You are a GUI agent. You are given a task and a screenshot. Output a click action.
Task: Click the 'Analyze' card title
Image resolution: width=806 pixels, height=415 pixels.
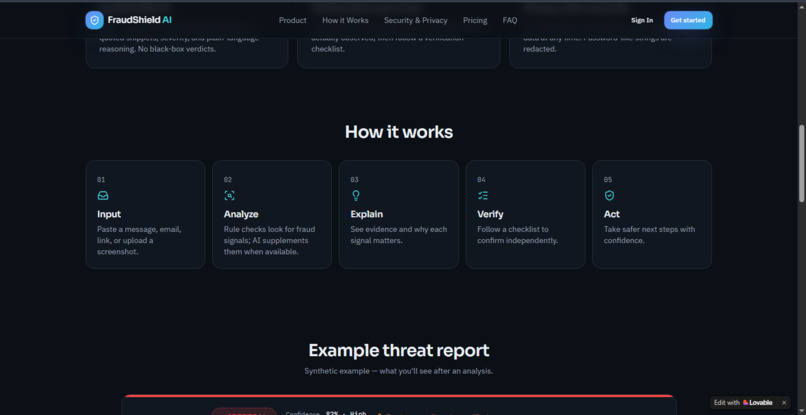[241, 214]
